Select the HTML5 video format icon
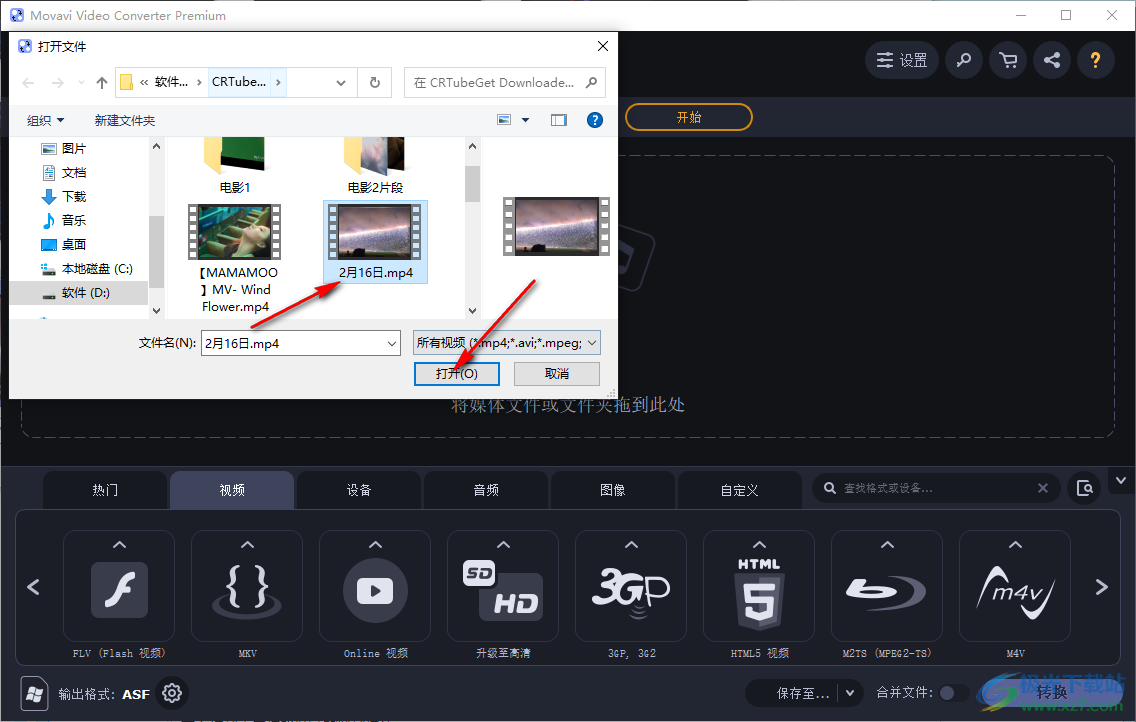This screenshot has height=722, width=1136. (759, 590)
